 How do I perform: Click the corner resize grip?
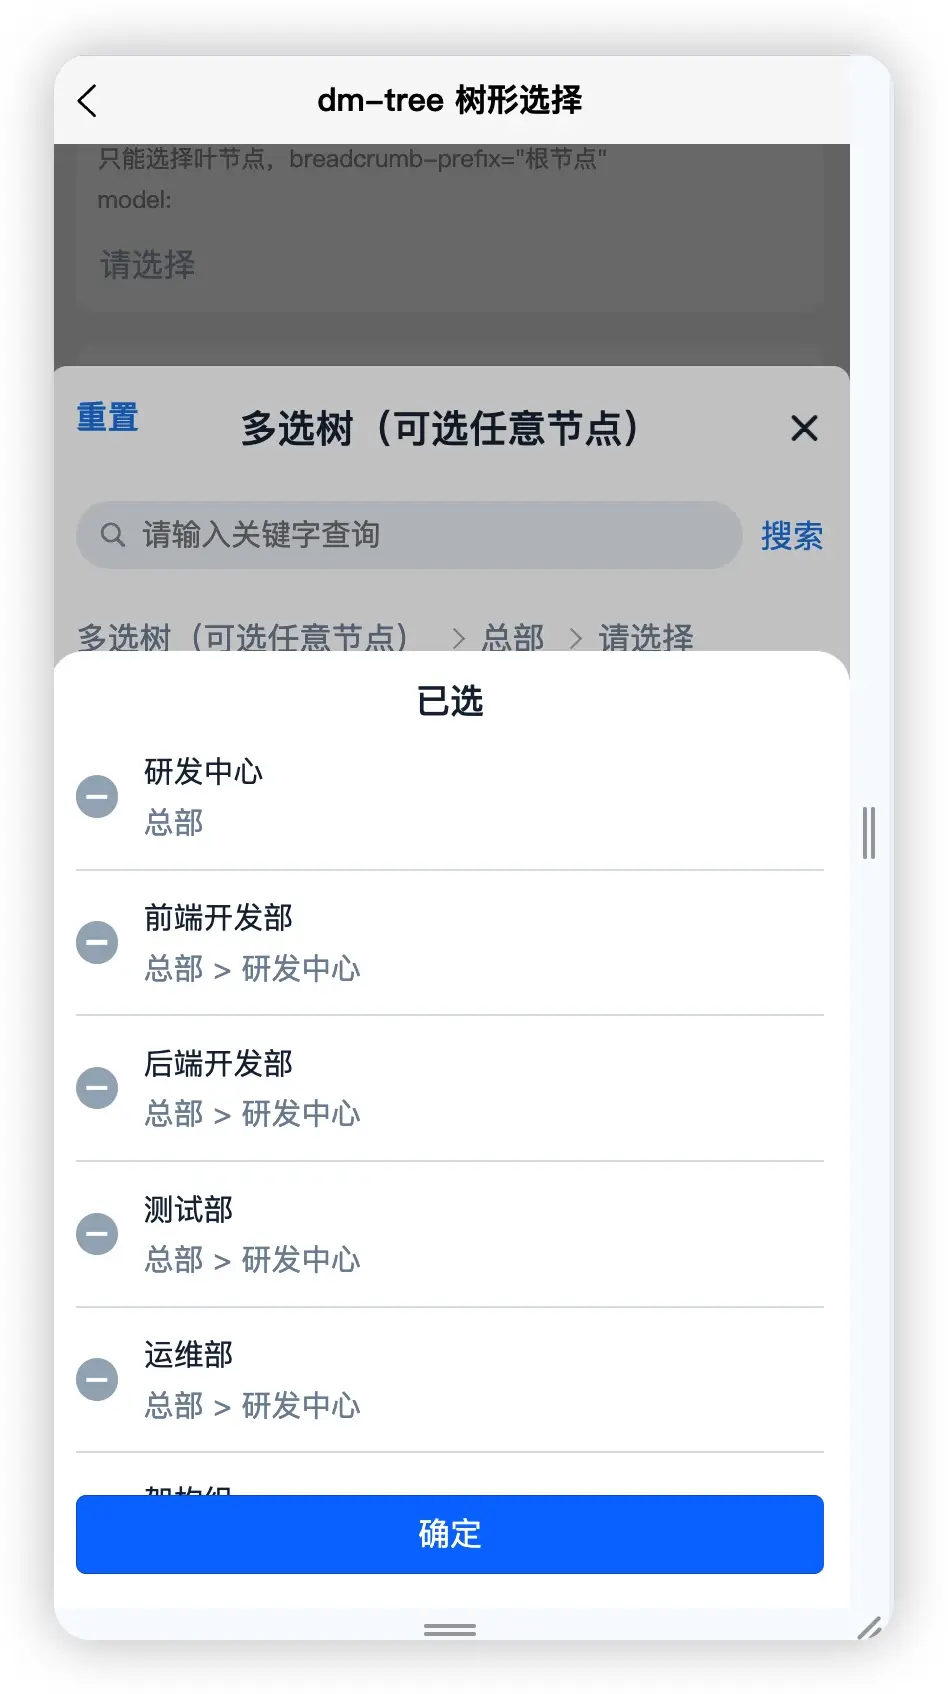click(870, 1628)
